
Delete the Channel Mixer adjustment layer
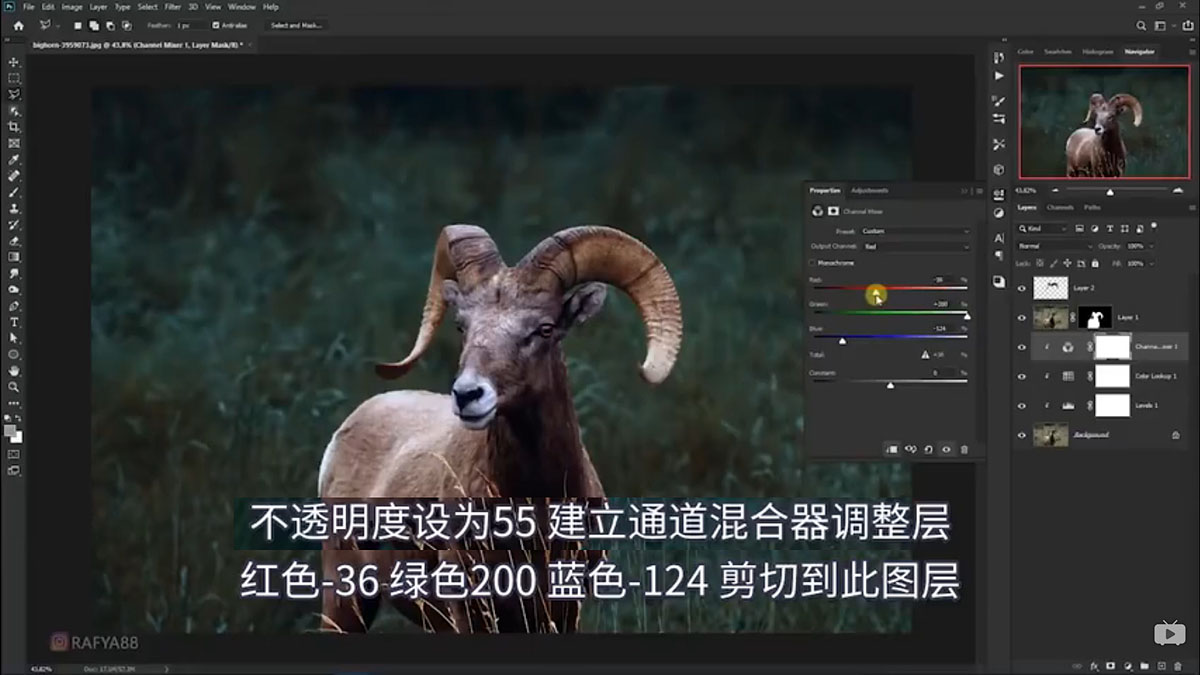(x=964, y=449)
